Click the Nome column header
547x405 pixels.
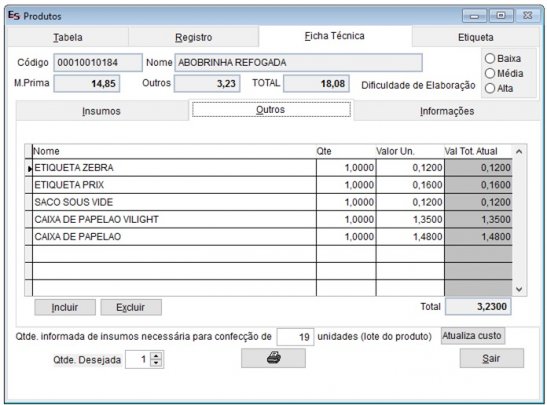(x=174, y=151)
